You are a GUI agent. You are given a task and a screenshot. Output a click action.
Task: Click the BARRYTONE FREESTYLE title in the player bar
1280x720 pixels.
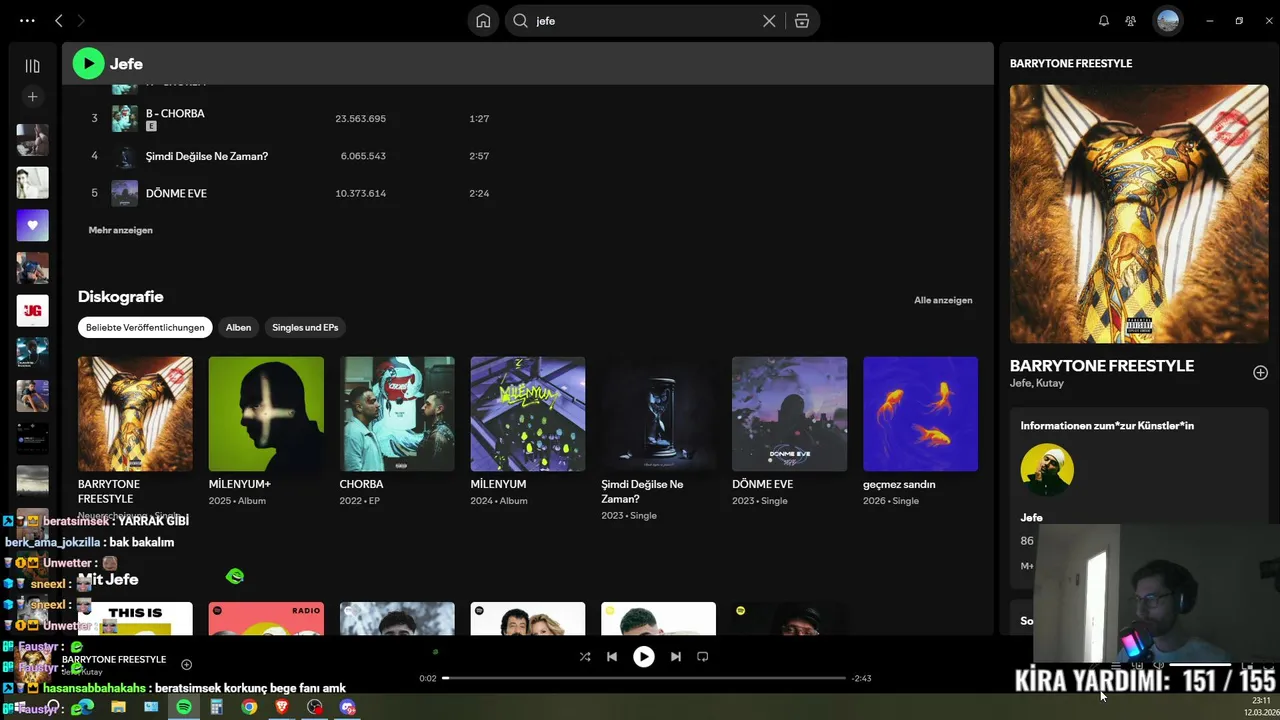114,659
